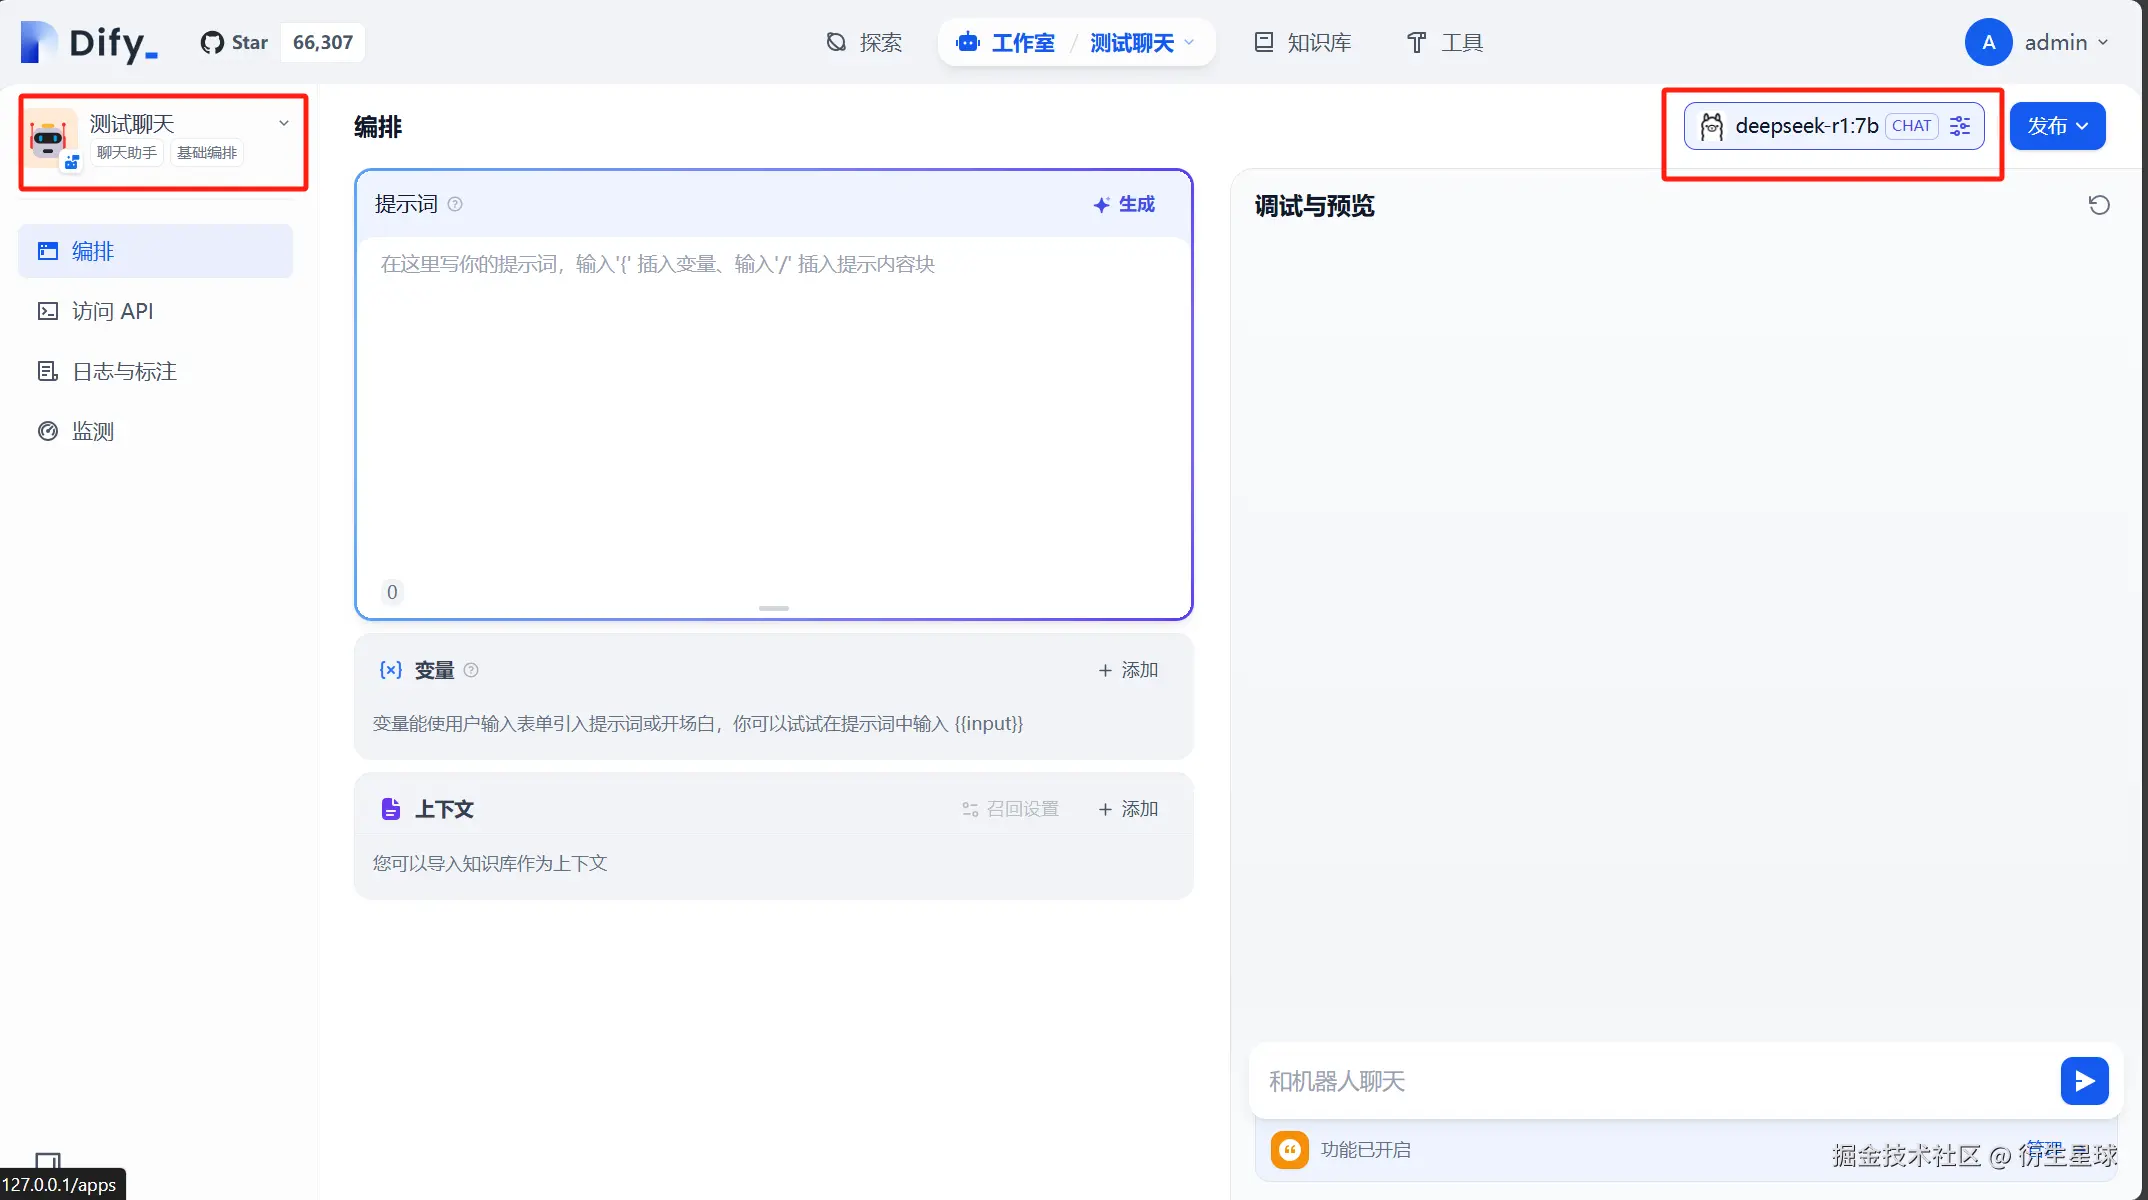2148x1200 pixels.
Task: Click the refresh icon in debug preview
Action: (x=2099, y=205)
